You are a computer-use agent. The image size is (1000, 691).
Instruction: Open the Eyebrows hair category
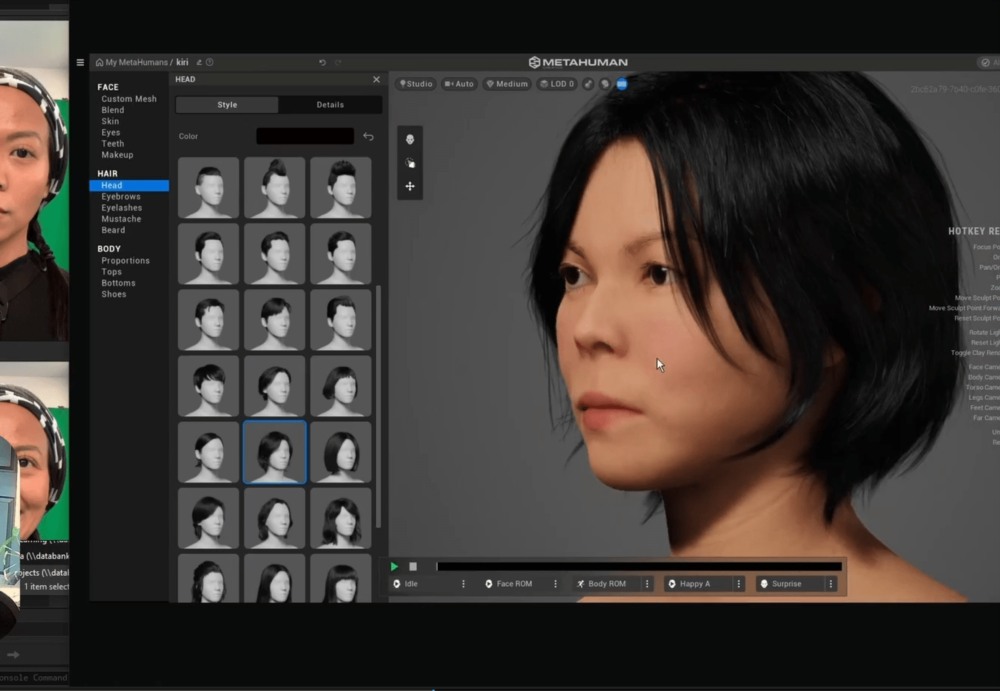pos(121,197)
